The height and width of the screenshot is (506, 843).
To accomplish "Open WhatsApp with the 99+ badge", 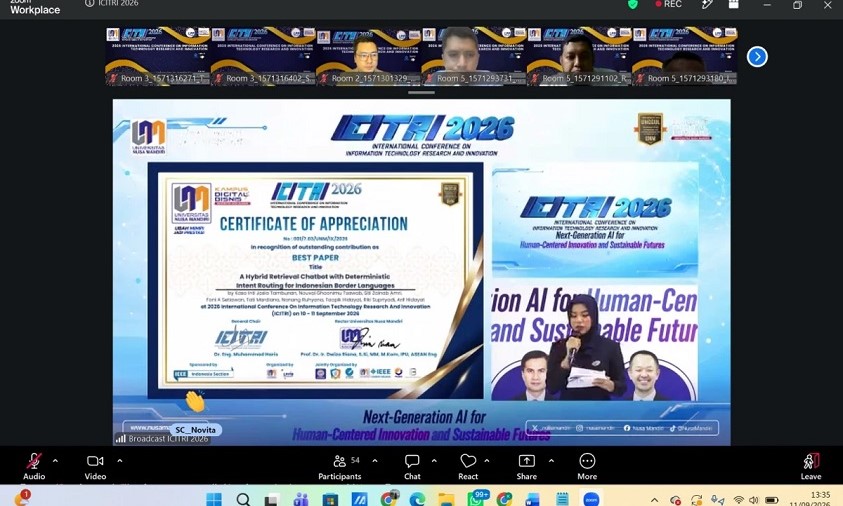I will (x=476, y=498).
